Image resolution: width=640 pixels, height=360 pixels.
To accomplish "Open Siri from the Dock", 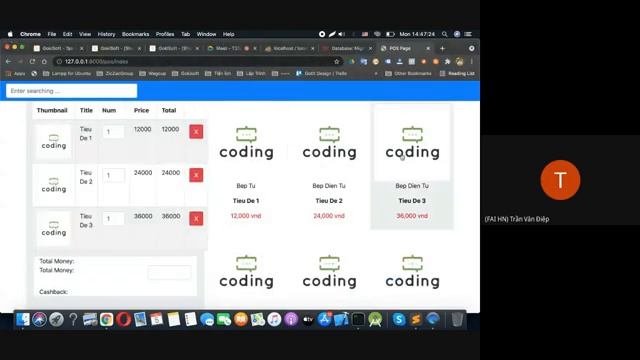I will (40, 319).
